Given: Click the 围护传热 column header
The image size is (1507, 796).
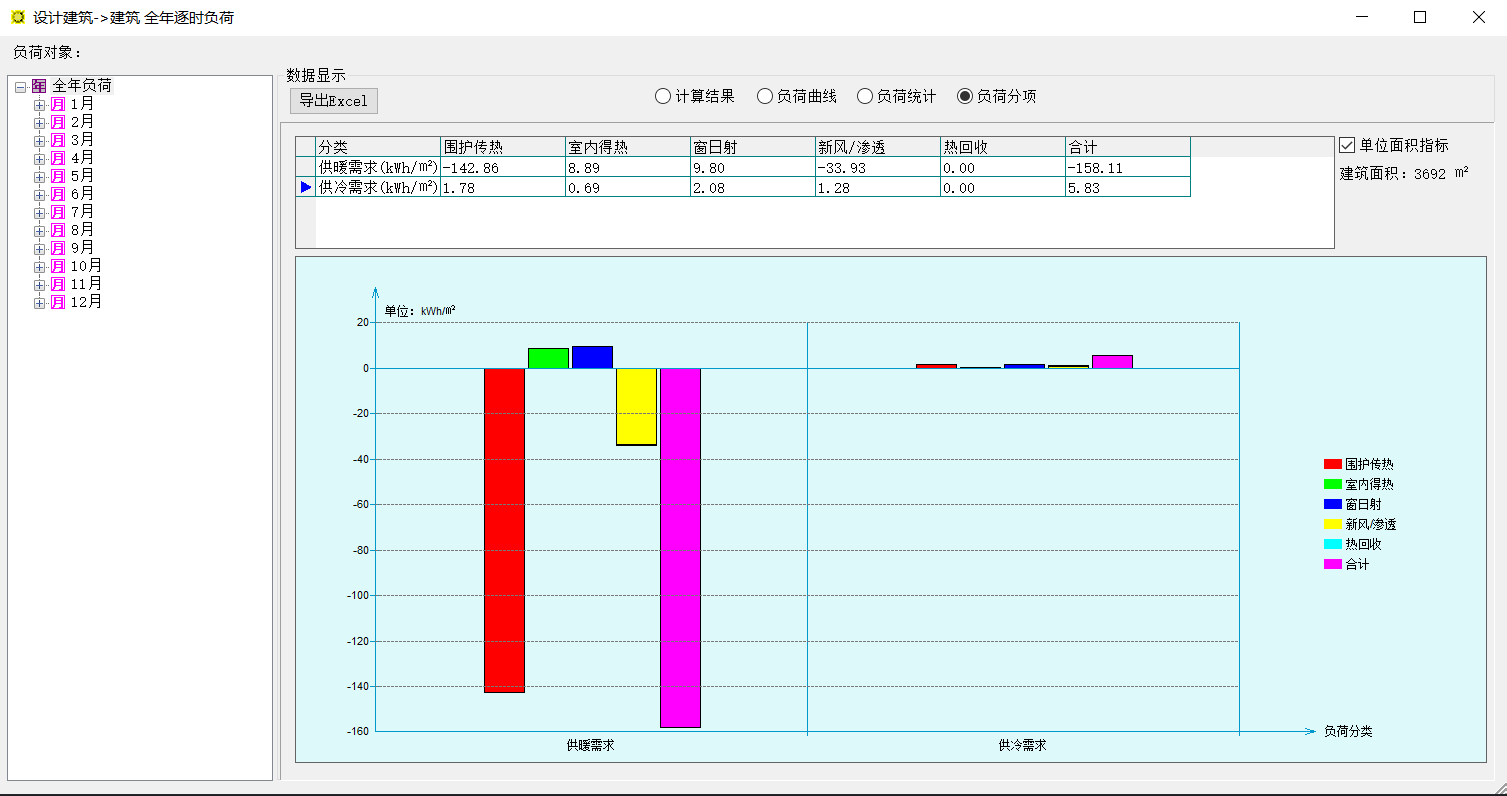Looking at the screenshot, I should tap(502, 147).
